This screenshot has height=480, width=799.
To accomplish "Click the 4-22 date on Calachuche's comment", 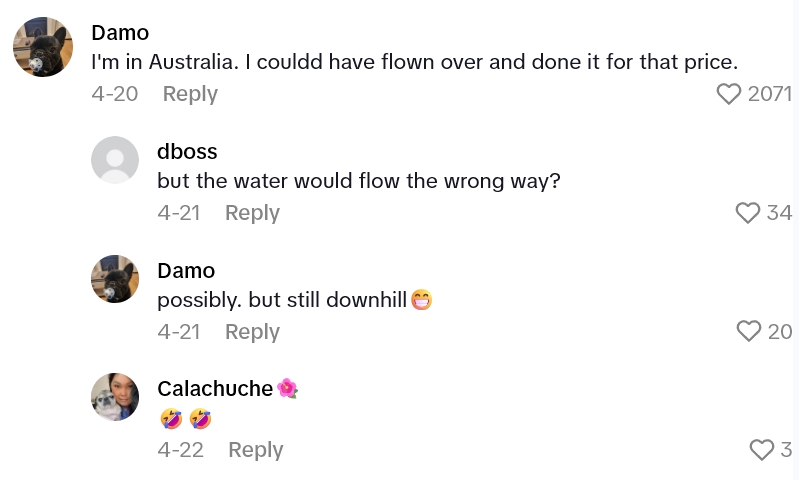I will pyautogui.click(x=180, y=450).
